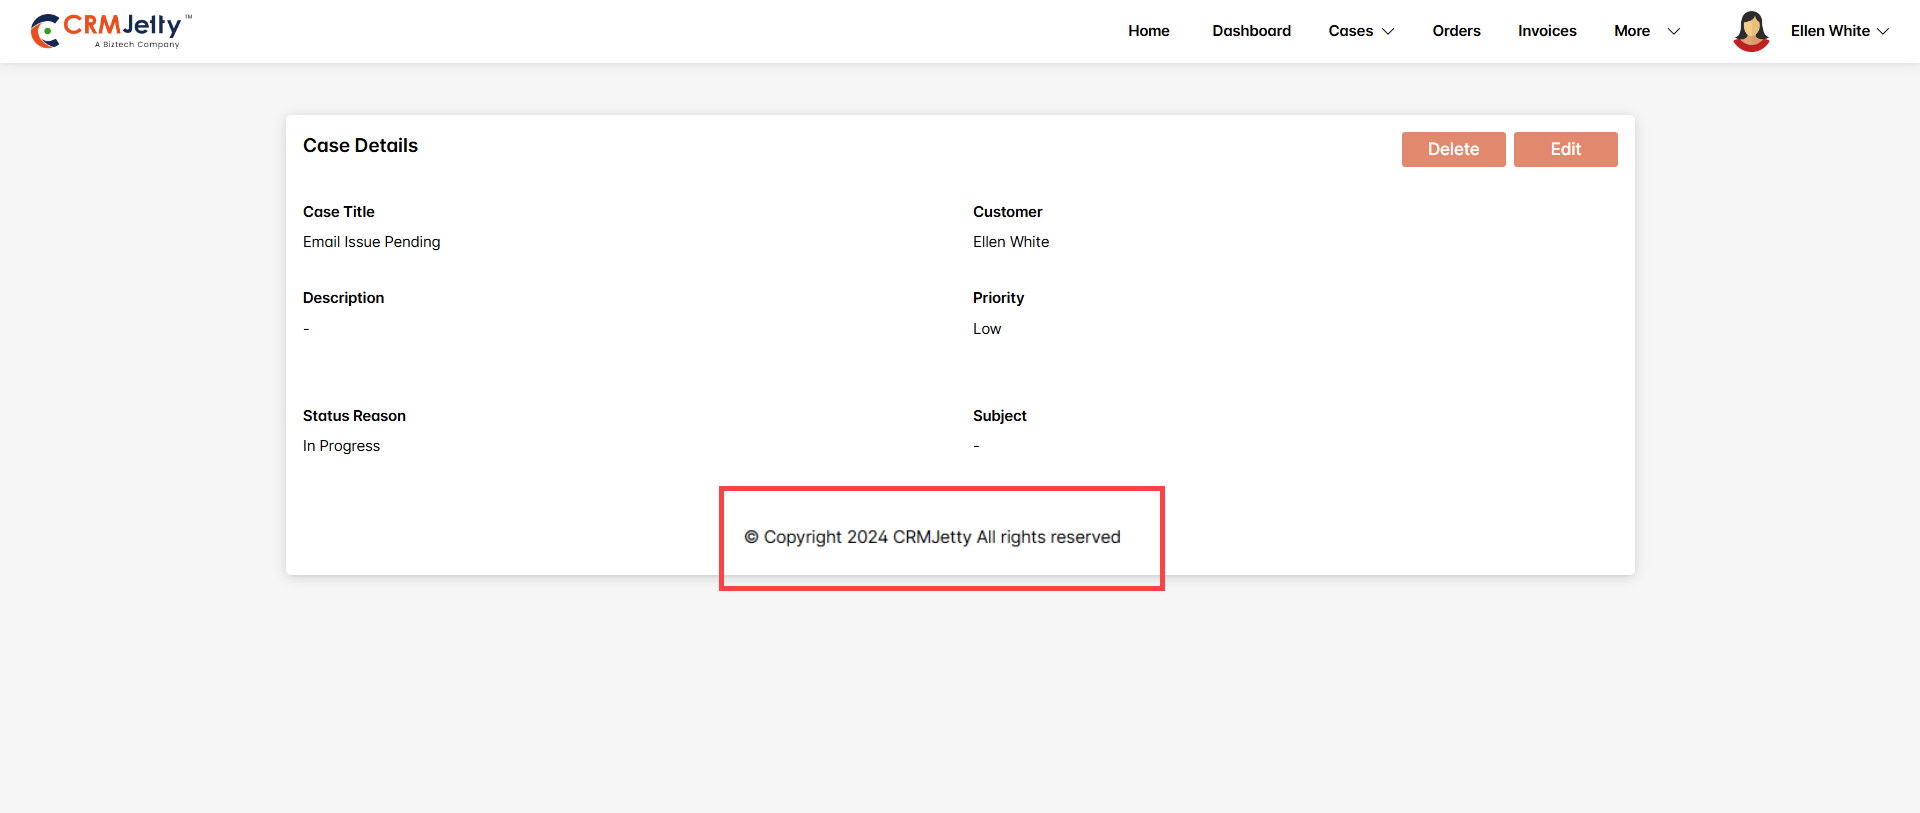Viewport: 1920px width, 813px height.
Task: Expand the Cases dropdown chevron
Action: [x=1388, y=32]
